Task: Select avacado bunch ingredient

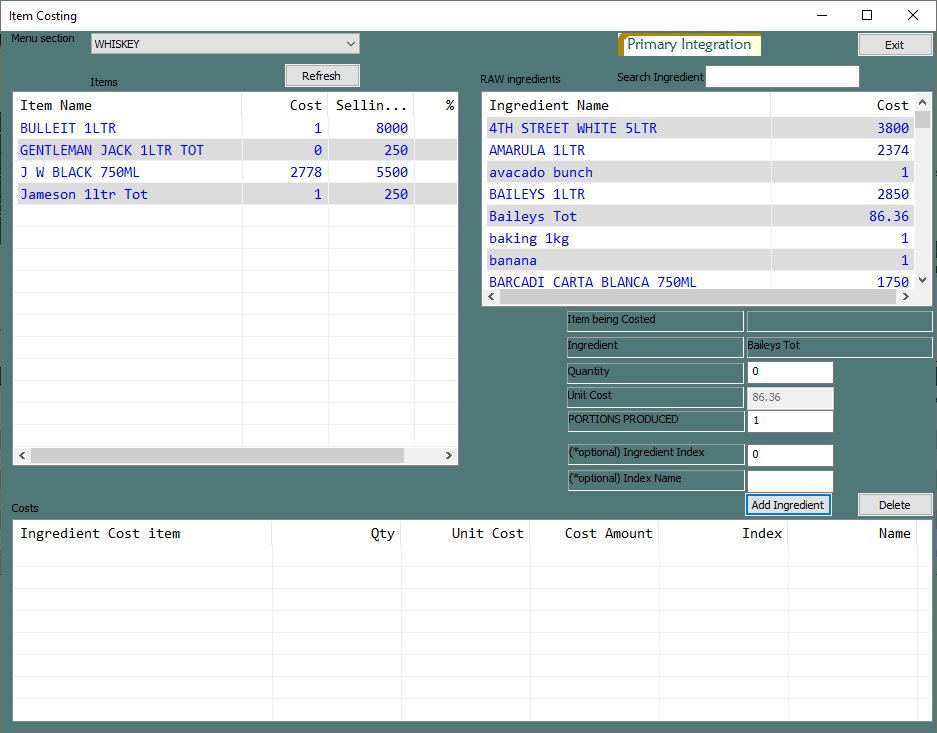Action: pyautogui.click(x=699, y=172)
